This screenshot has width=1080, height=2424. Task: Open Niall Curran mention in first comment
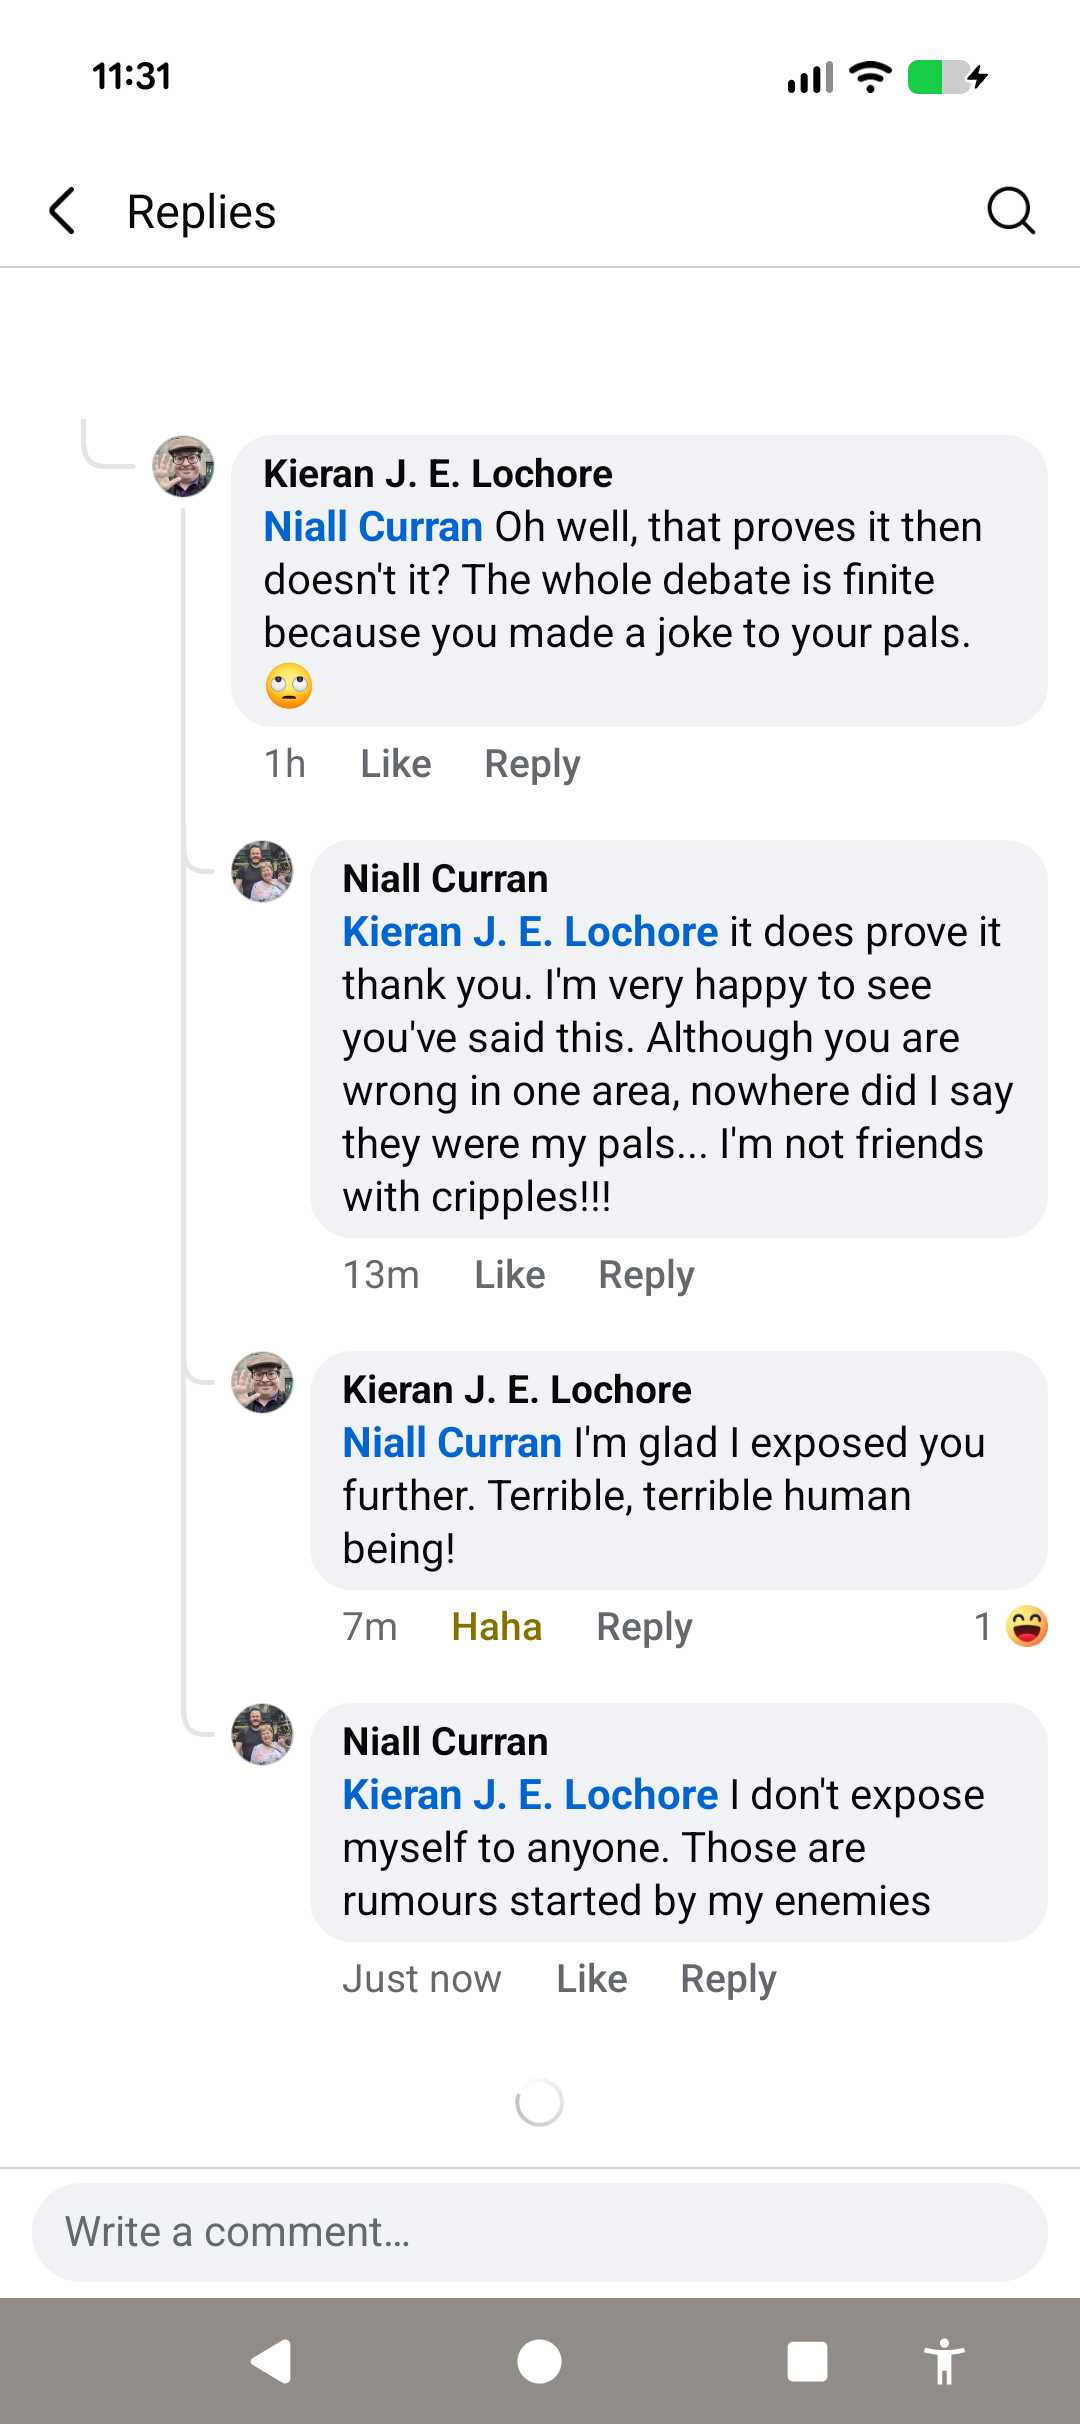pyautogui.click(x=373, y=527)
